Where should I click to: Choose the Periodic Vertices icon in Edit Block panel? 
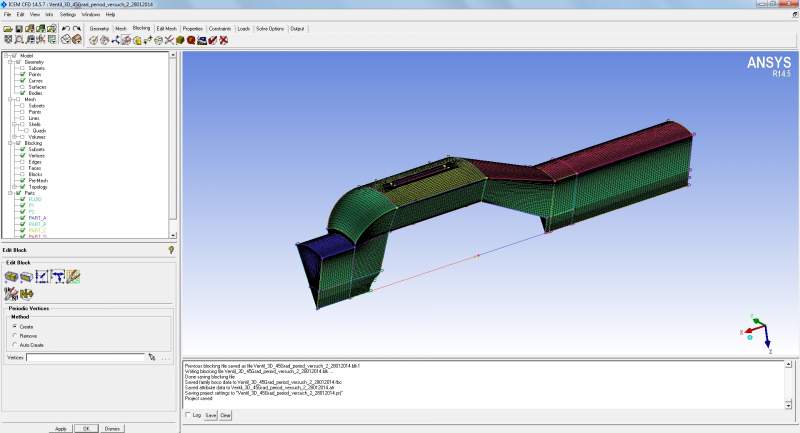[x=57, y=277]
